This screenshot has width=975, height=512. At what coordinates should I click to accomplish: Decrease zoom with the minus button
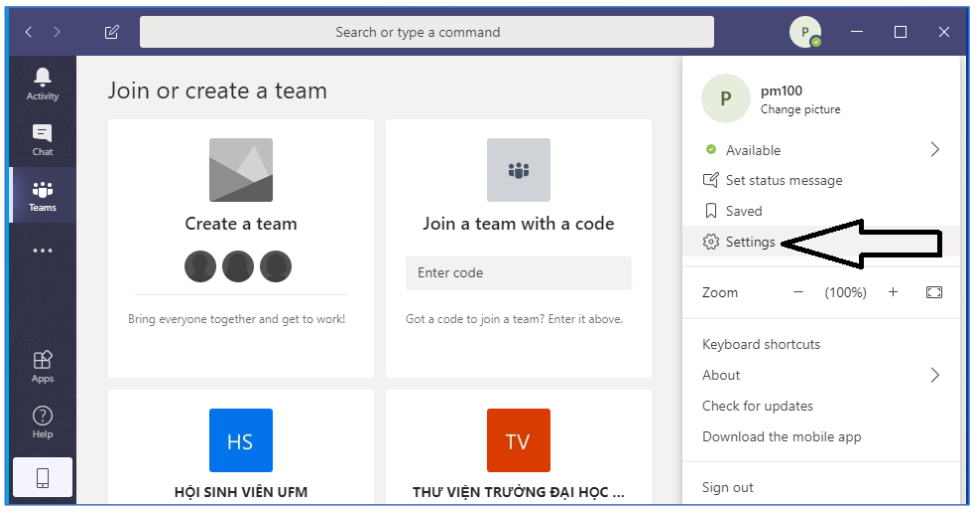[x=798, y=292]
